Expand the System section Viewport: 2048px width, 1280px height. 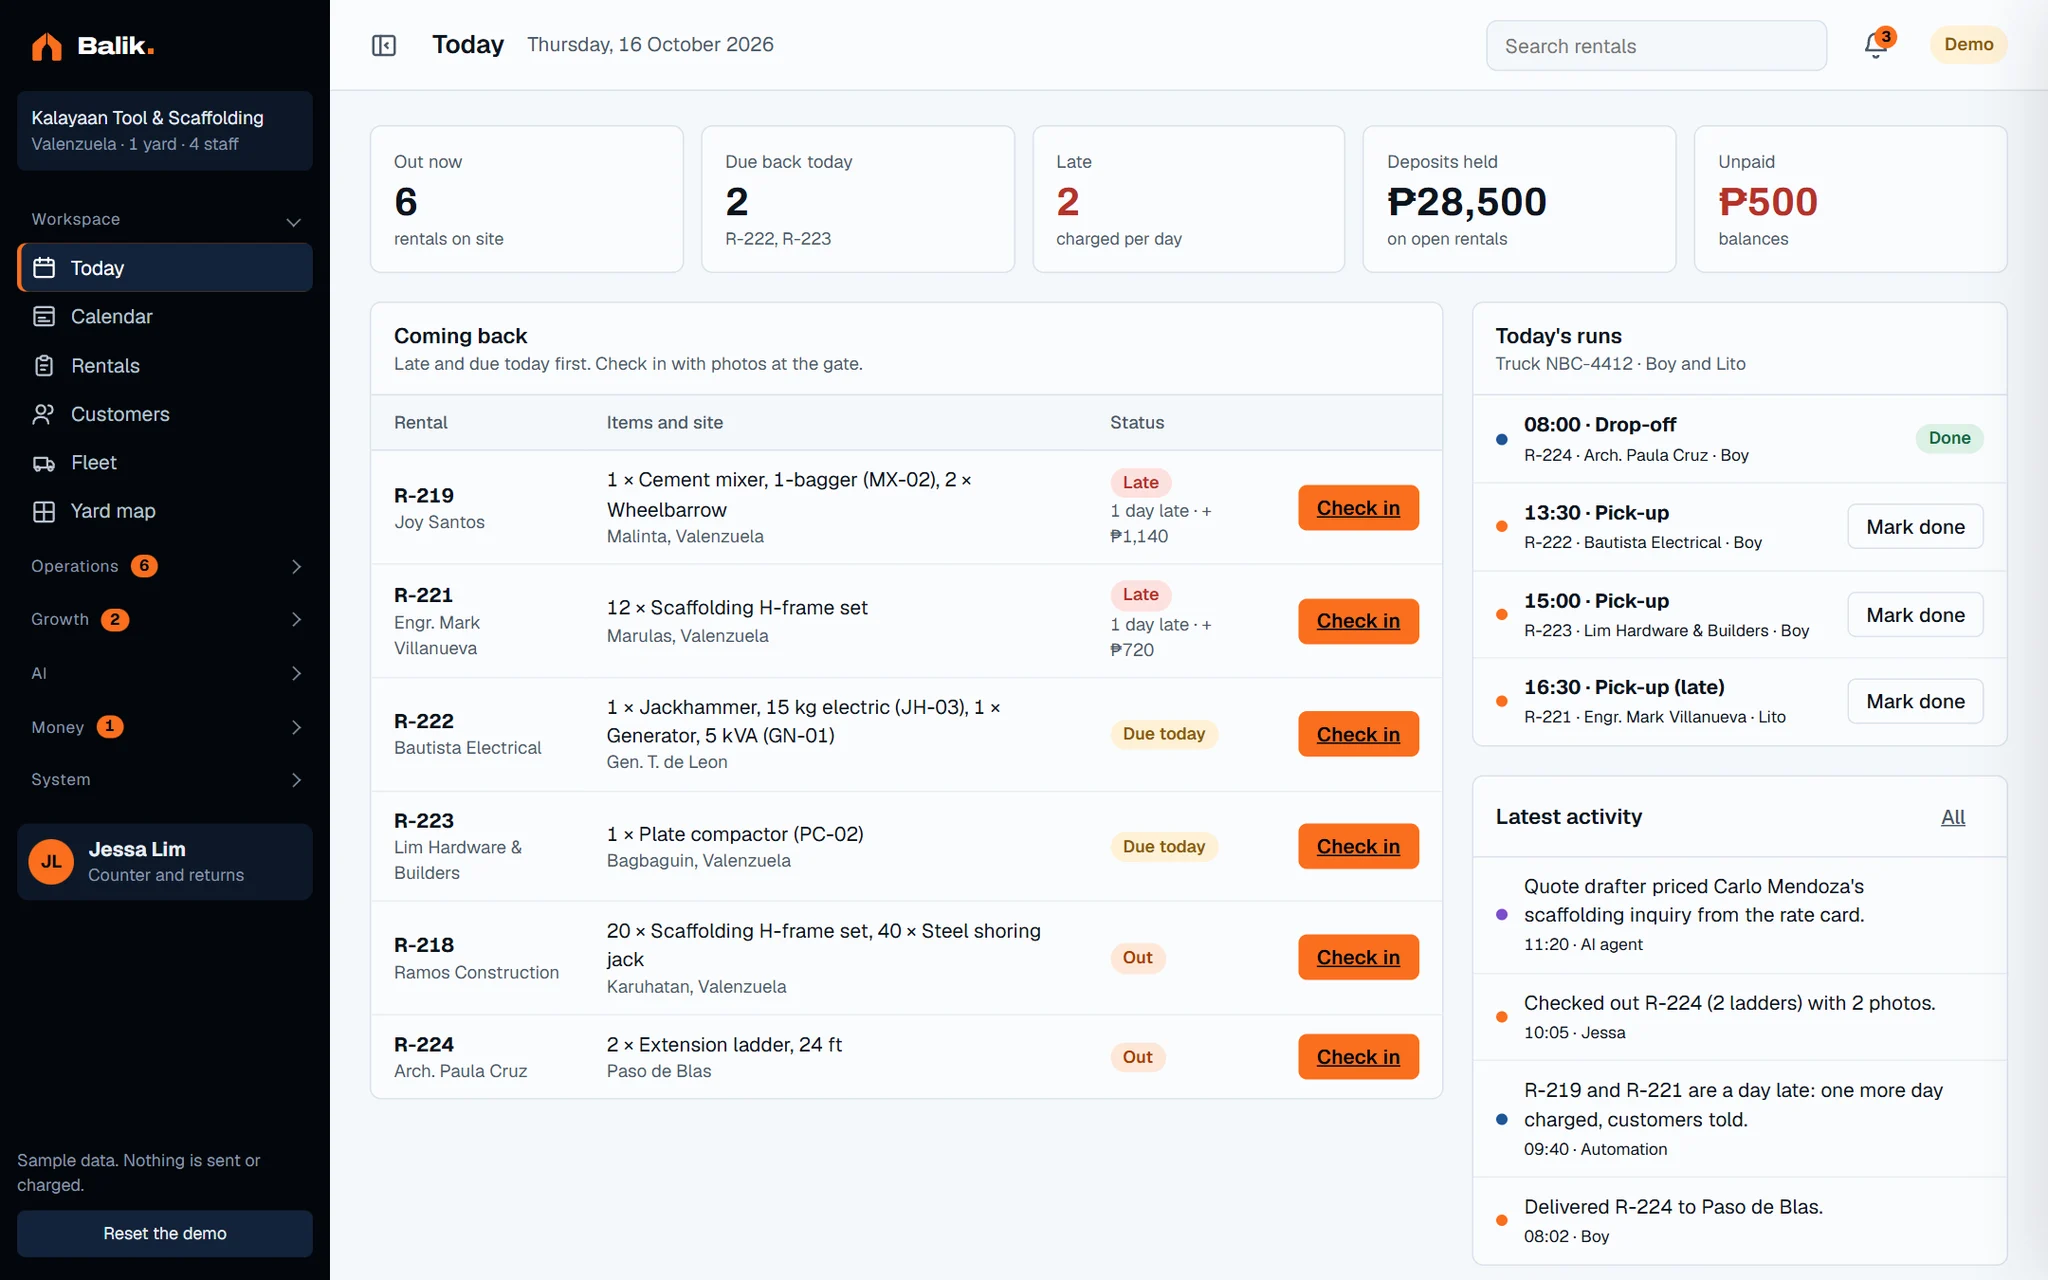click(x=165, y=779)
